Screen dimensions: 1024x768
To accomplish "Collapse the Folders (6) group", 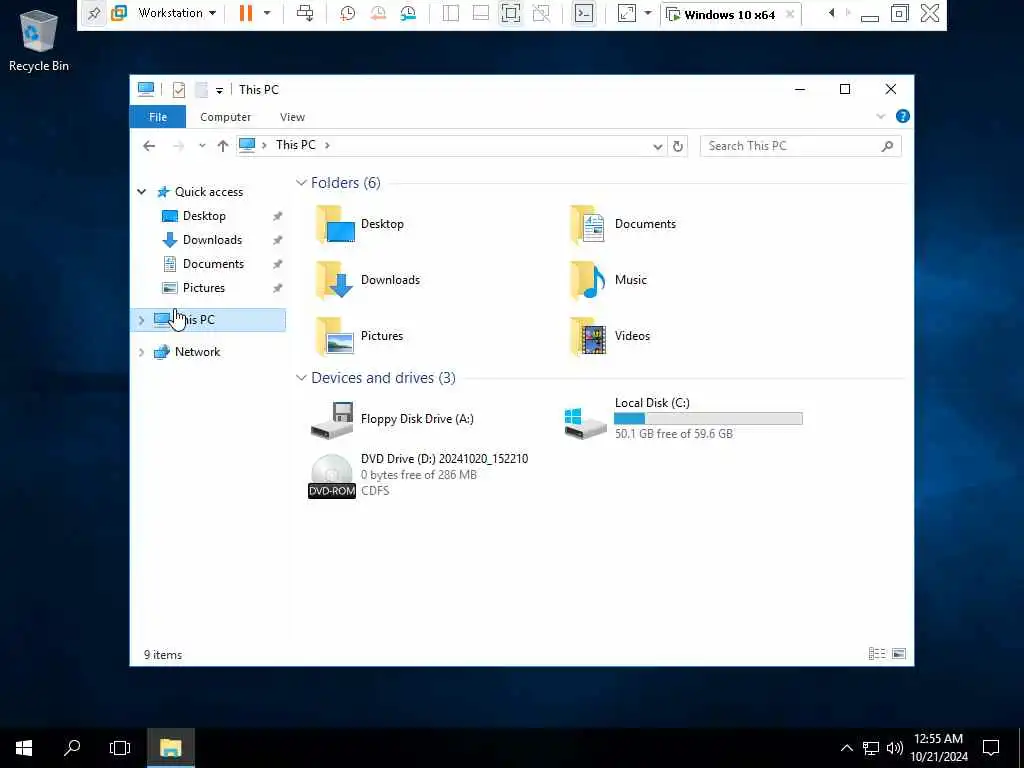I will (301, 183).
